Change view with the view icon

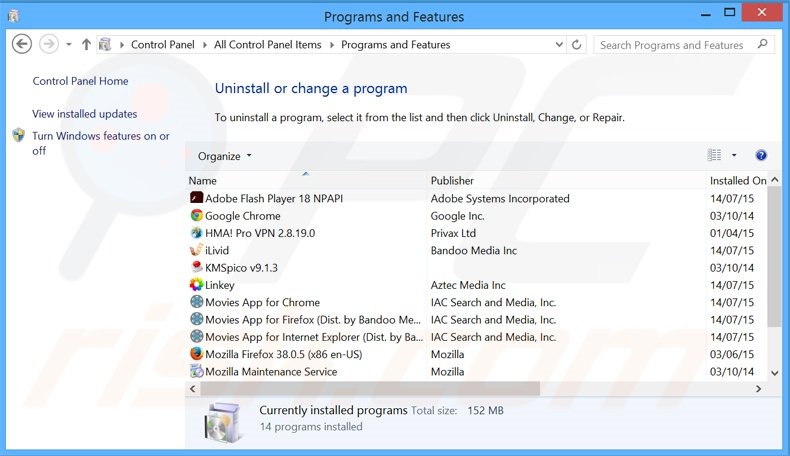coord(714,155)
